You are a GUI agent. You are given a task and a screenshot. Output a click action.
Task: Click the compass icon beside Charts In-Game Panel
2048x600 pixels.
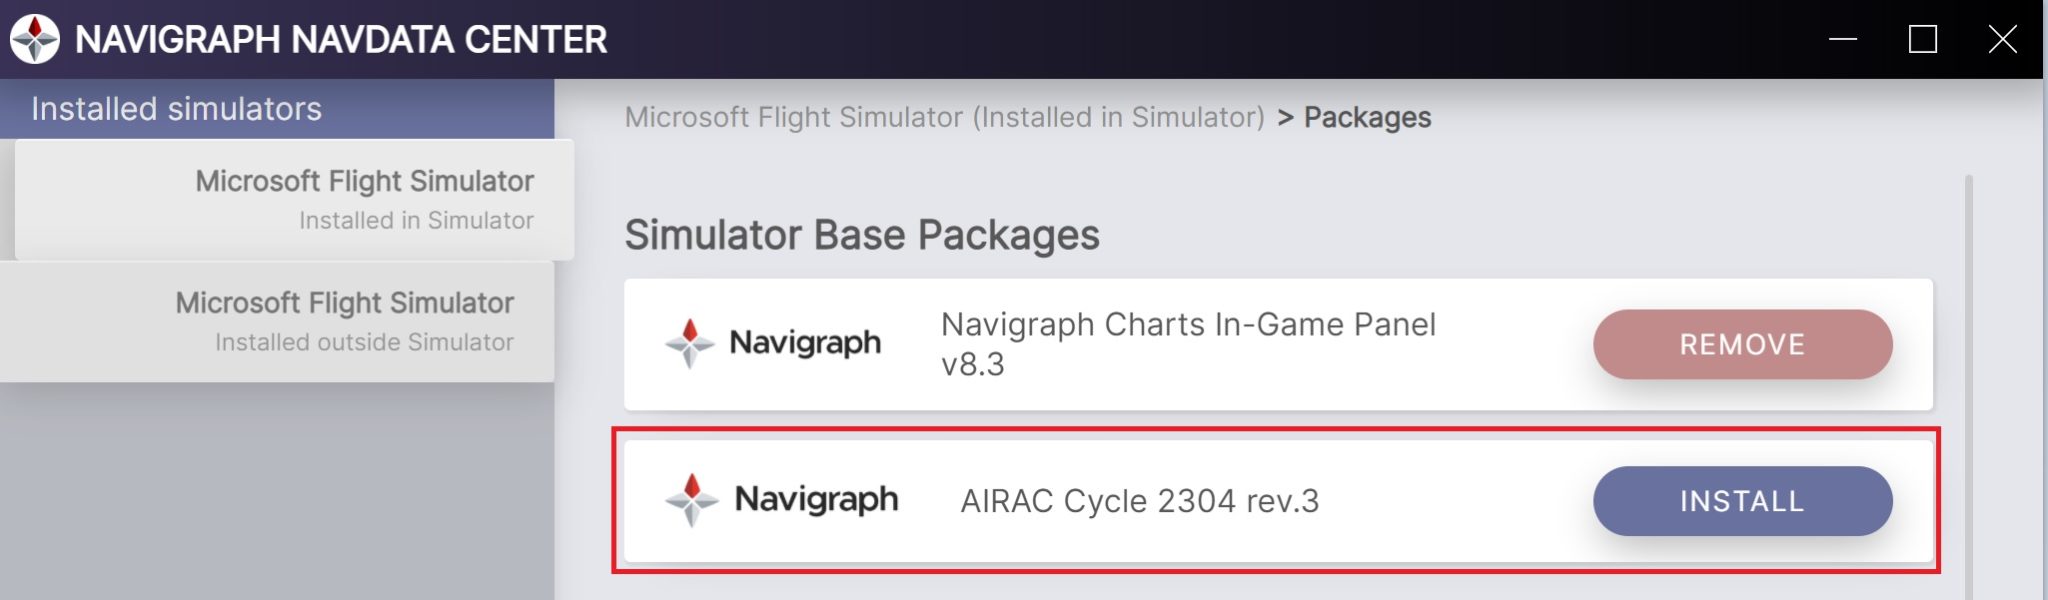(x=690, y=343)
